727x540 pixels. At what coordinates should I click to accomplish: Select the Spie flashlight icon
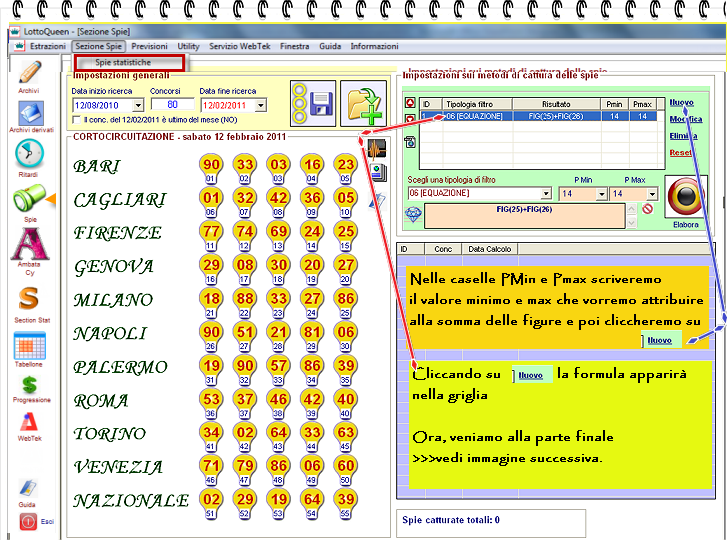coord(30,198)
